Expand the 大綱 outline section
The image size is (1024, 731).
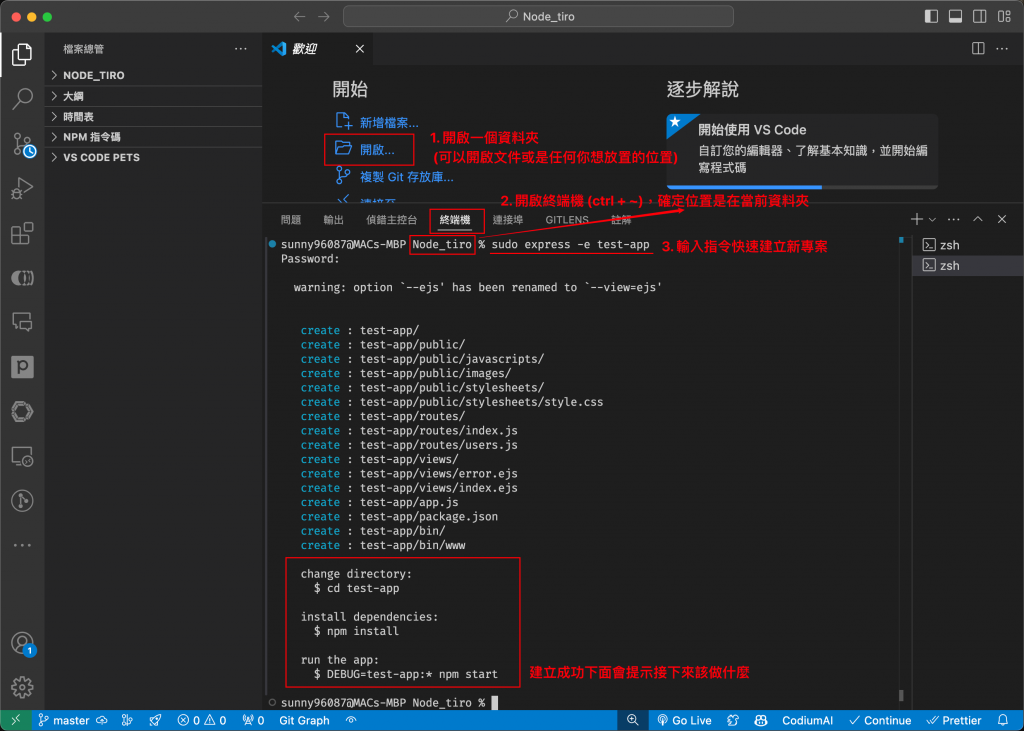153,96
